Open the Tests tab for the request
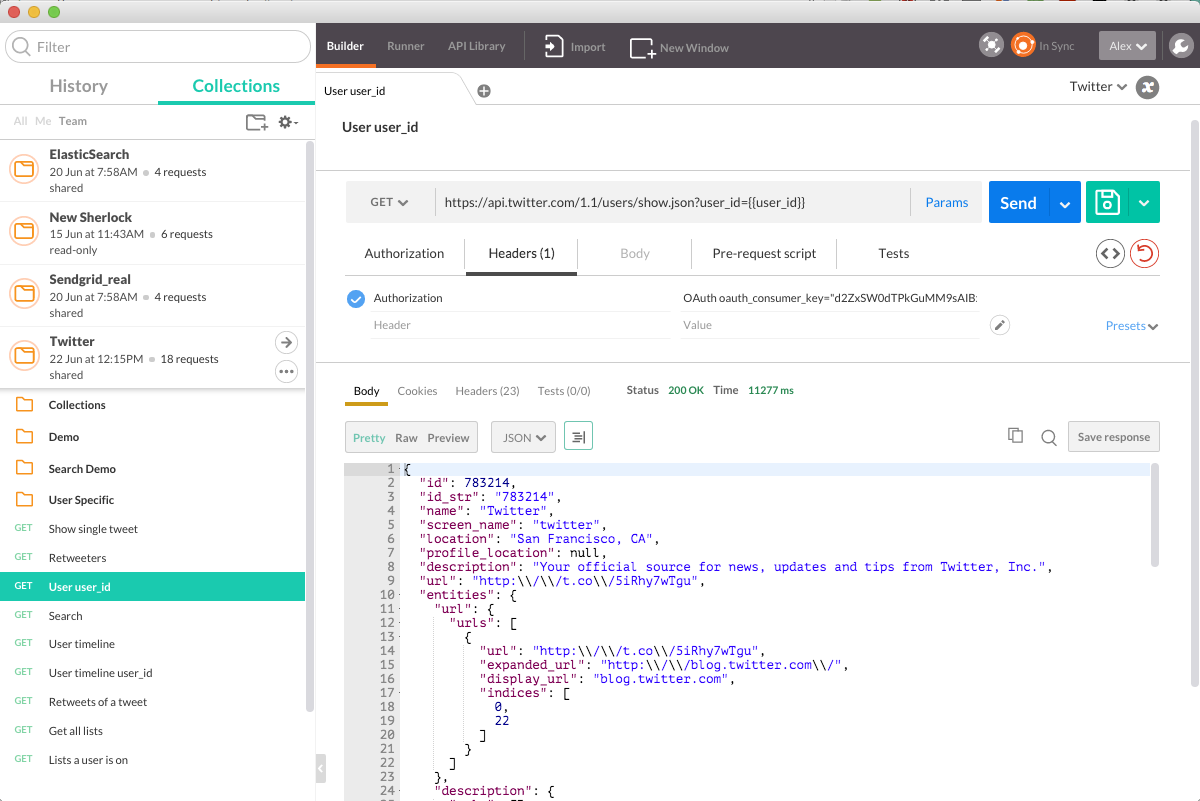This screenshot has width=1200, height=801. pyautogui.click(x=893, y=254)
